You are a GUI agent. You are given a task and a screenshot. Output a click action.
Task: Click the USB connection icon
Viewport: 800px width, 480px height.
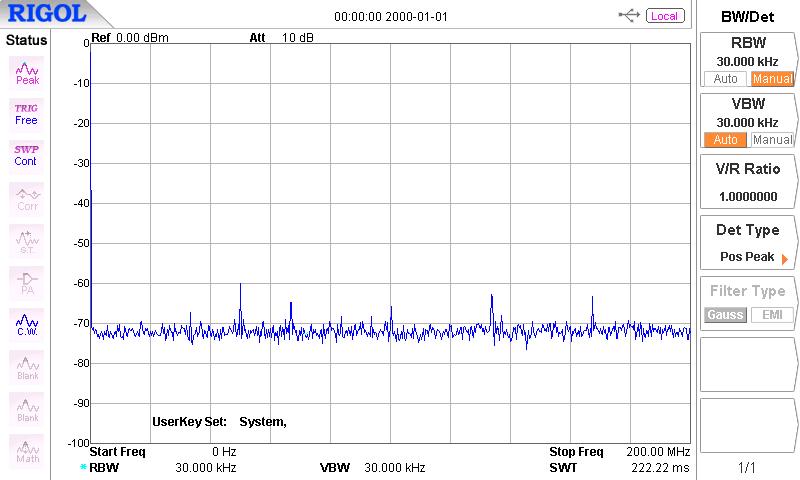pyautogui.click(x=630, y=16)
